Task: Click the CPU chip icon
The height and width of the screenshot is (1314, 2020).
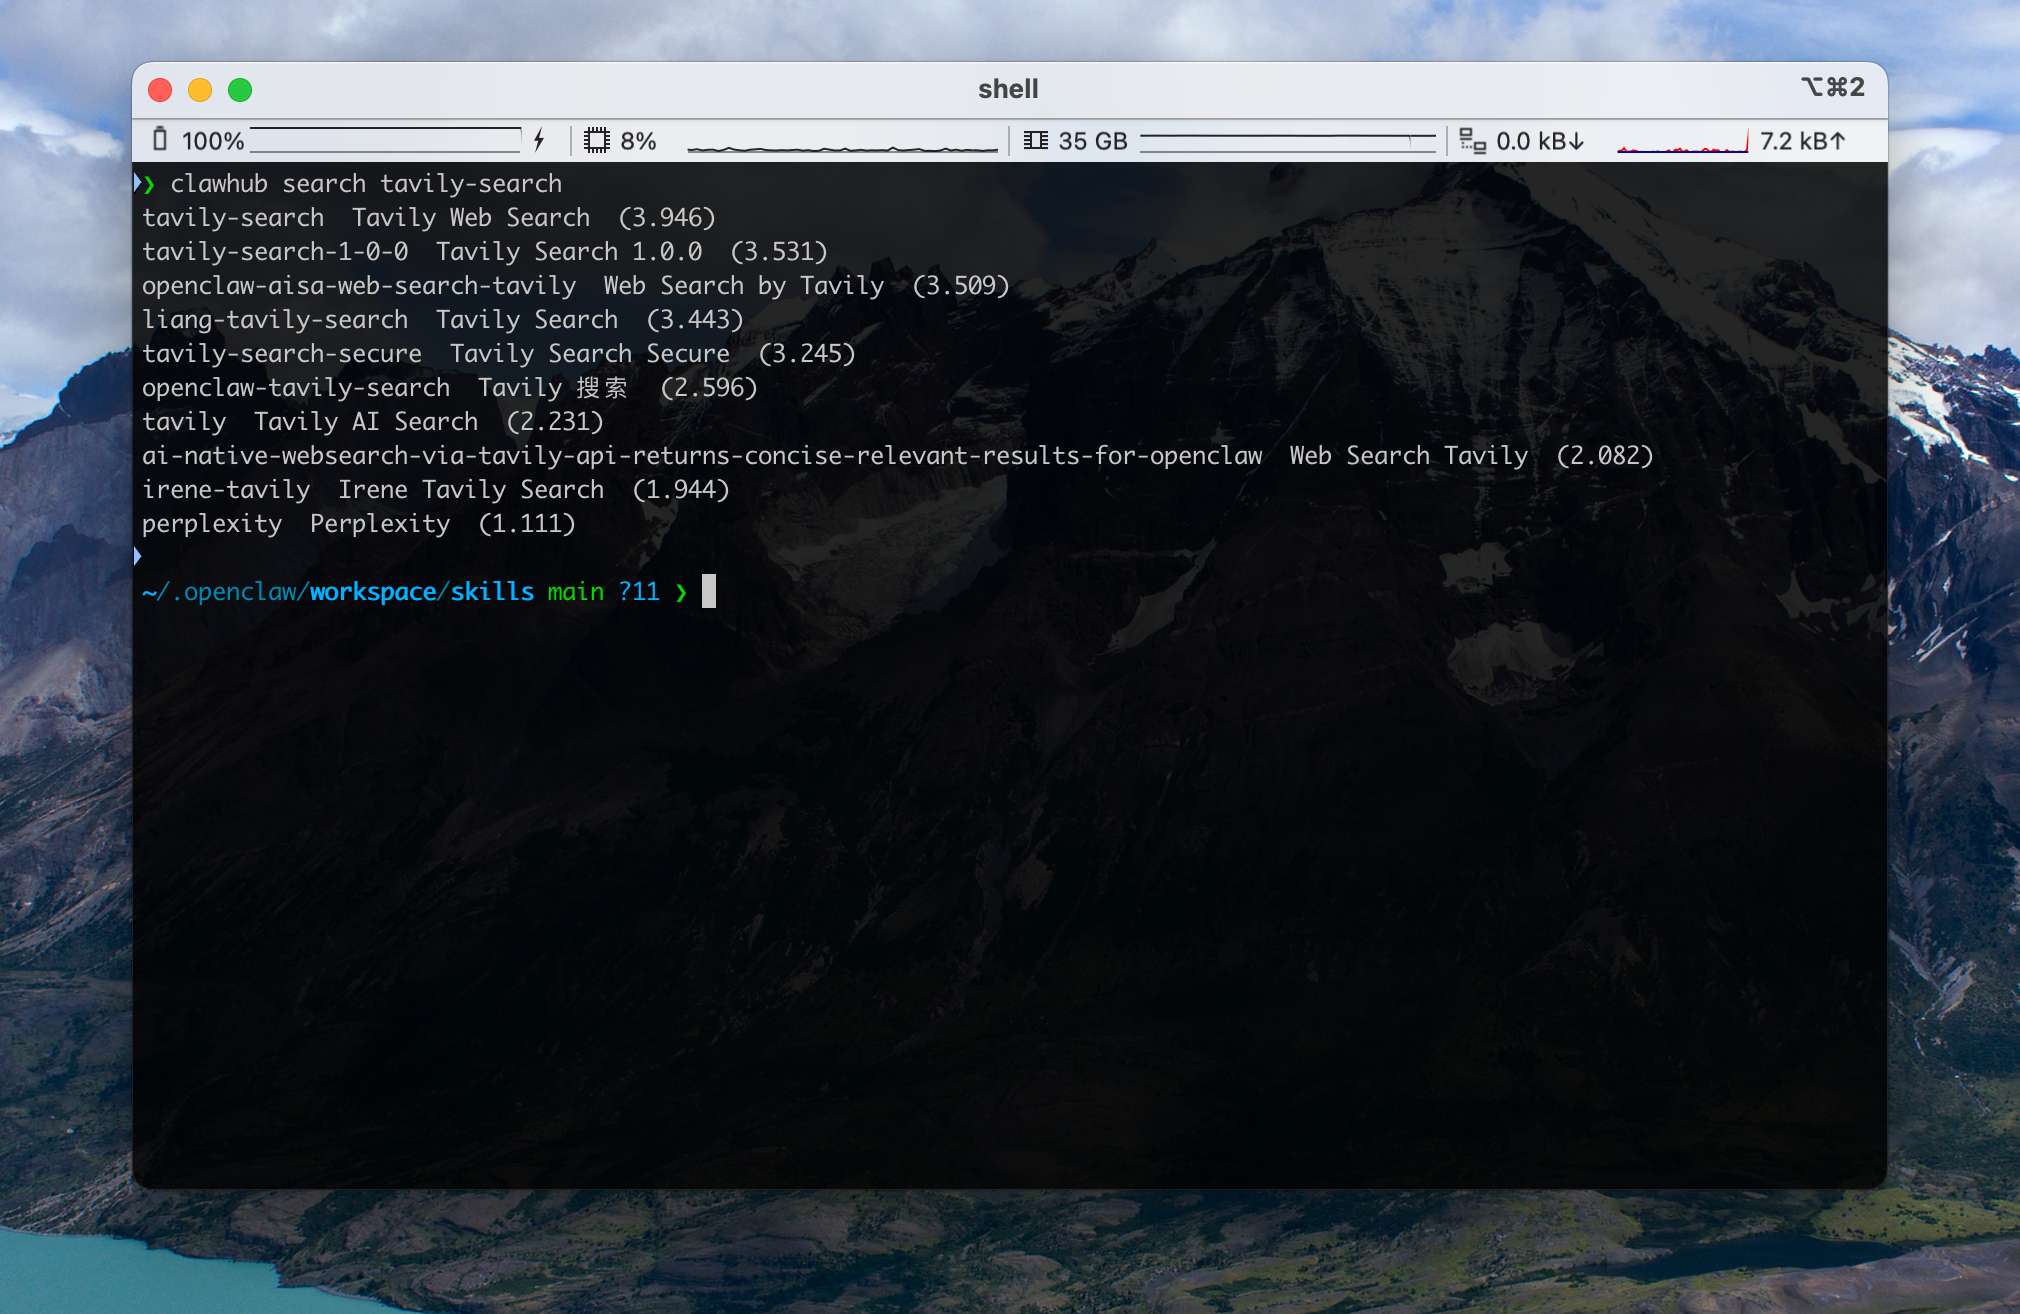Action: tap(596, 140)
